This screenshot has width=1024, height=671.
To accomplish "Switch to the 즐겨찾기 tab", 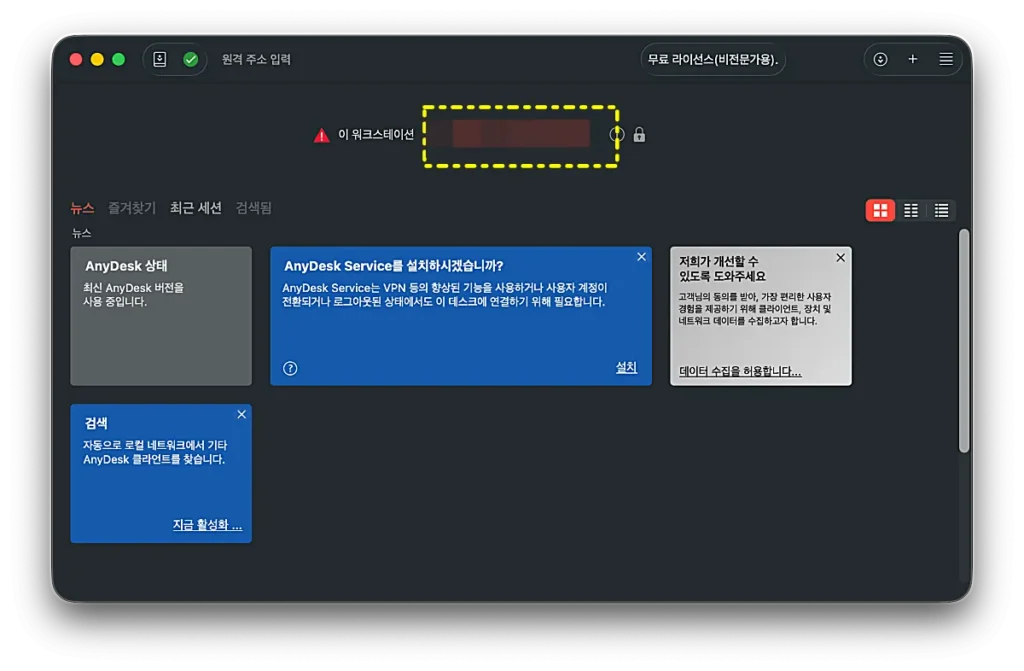I will pos(131,208).
